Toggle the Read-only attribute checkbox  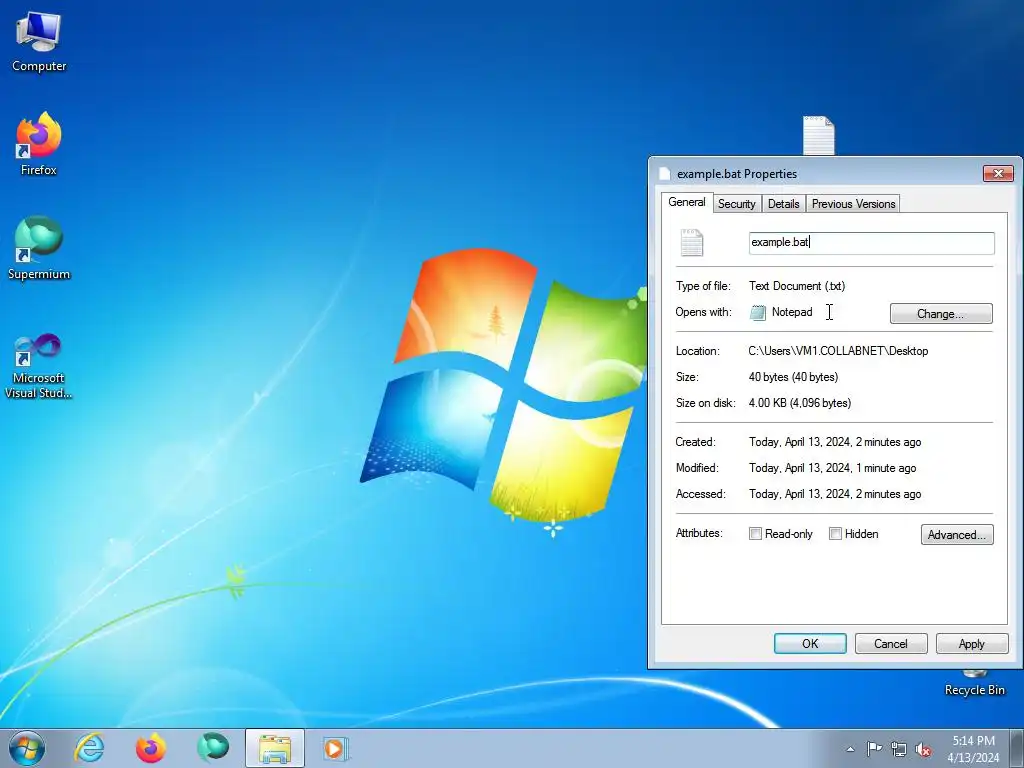(x=756, y=534)
